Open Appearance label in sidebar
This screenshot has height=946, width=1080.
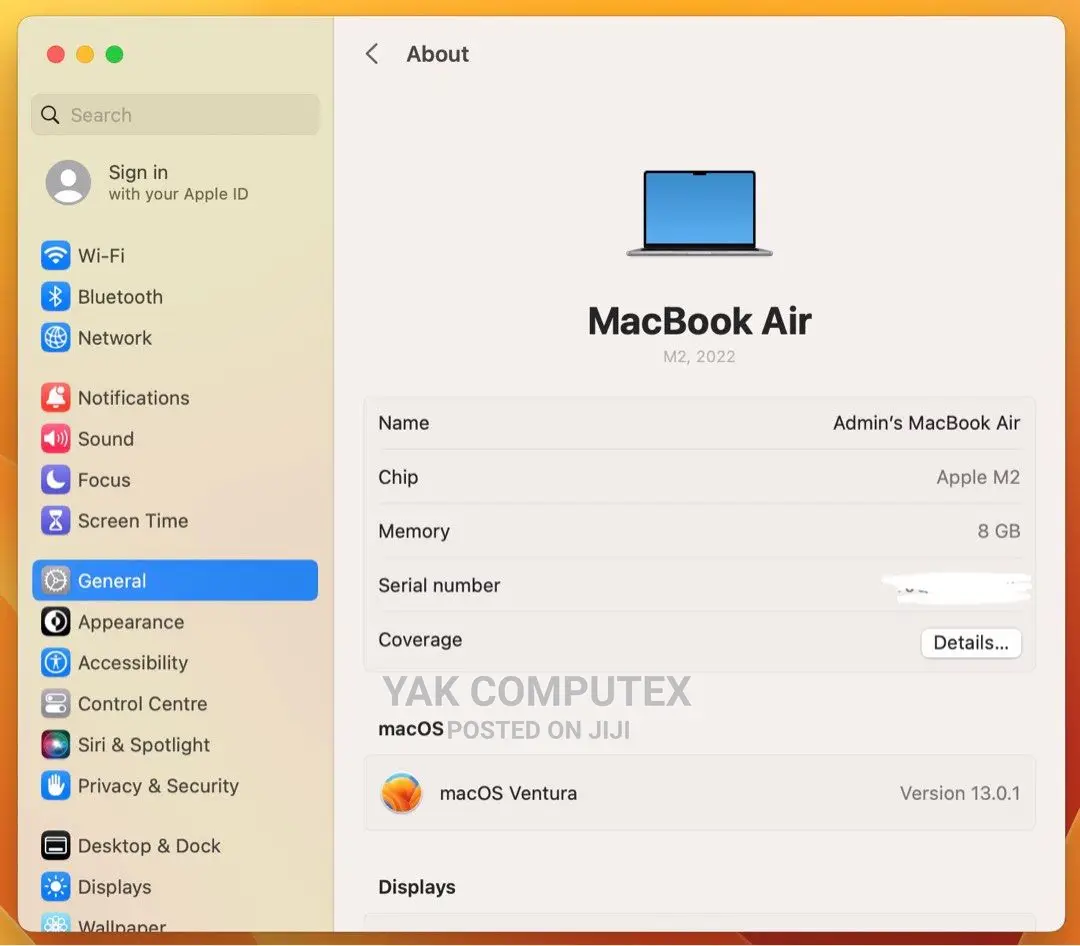click(x=131, y=621)
